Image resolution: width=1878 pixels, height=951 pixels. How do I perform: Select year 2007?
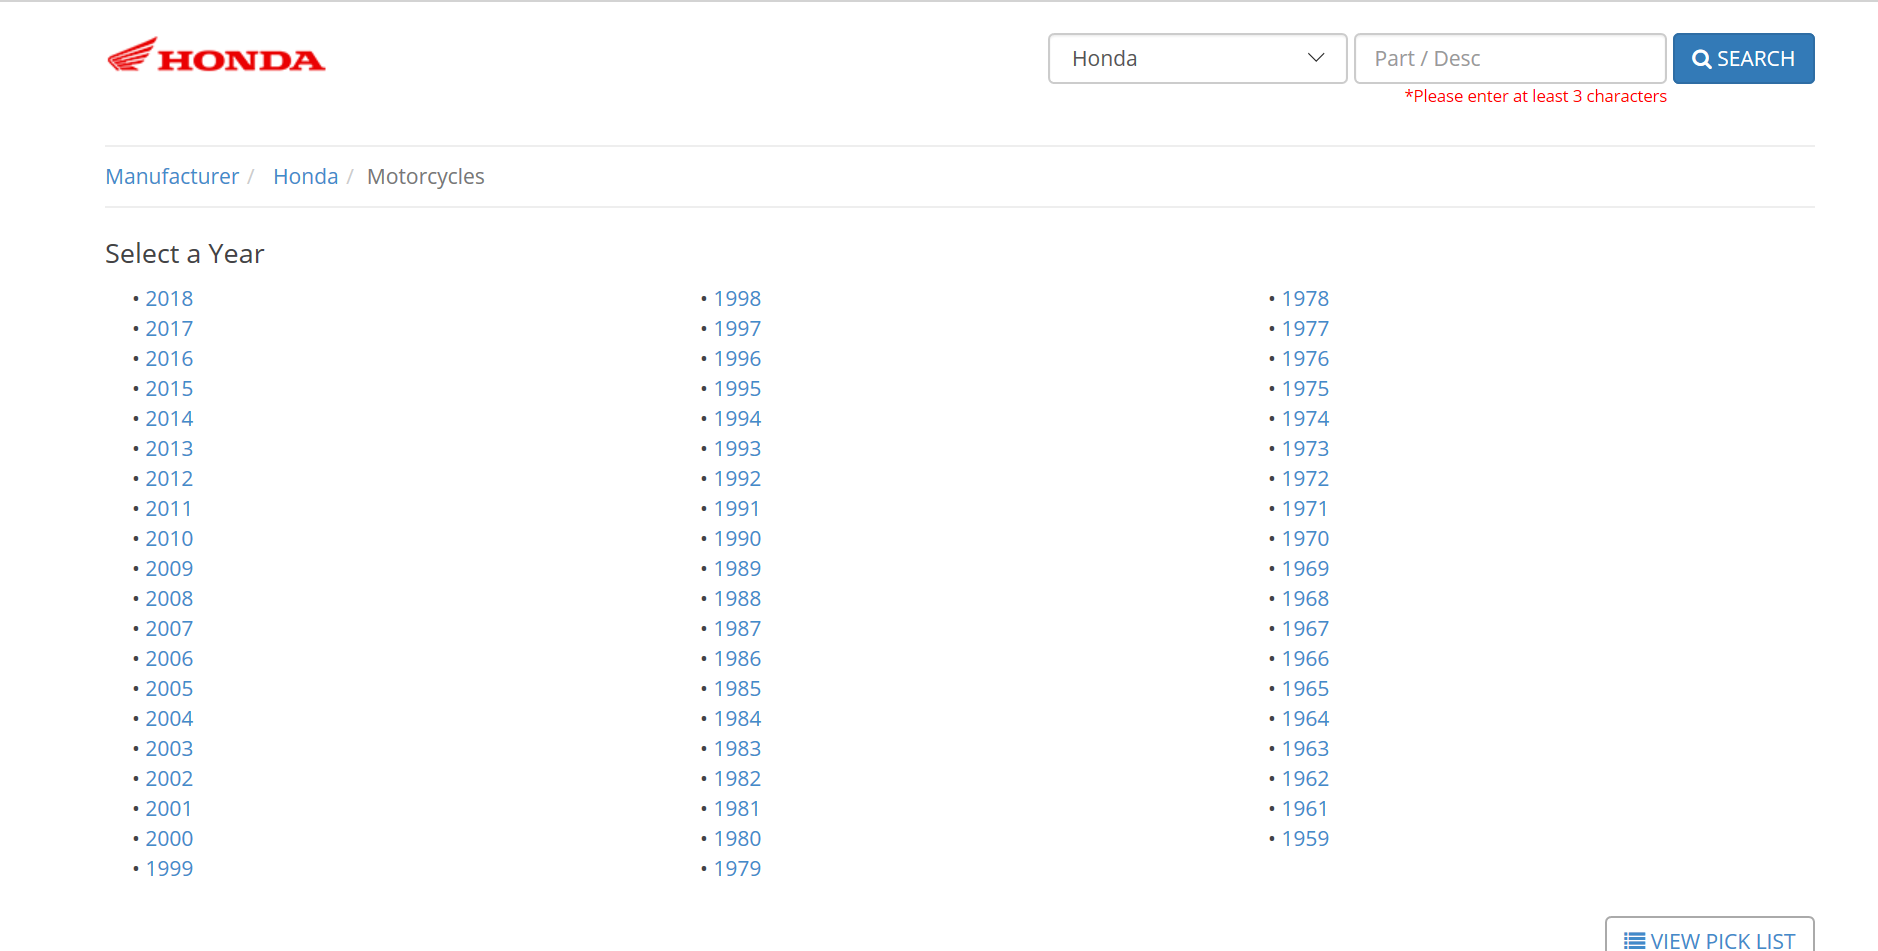pyautogui.click(x=169, y=629)
